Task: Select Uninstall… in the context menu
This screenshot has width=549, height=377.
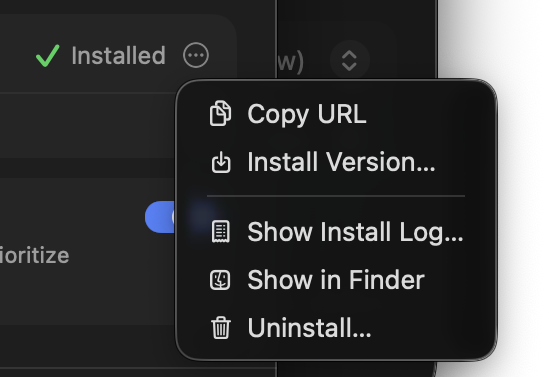Action: (x=336, y=328)
